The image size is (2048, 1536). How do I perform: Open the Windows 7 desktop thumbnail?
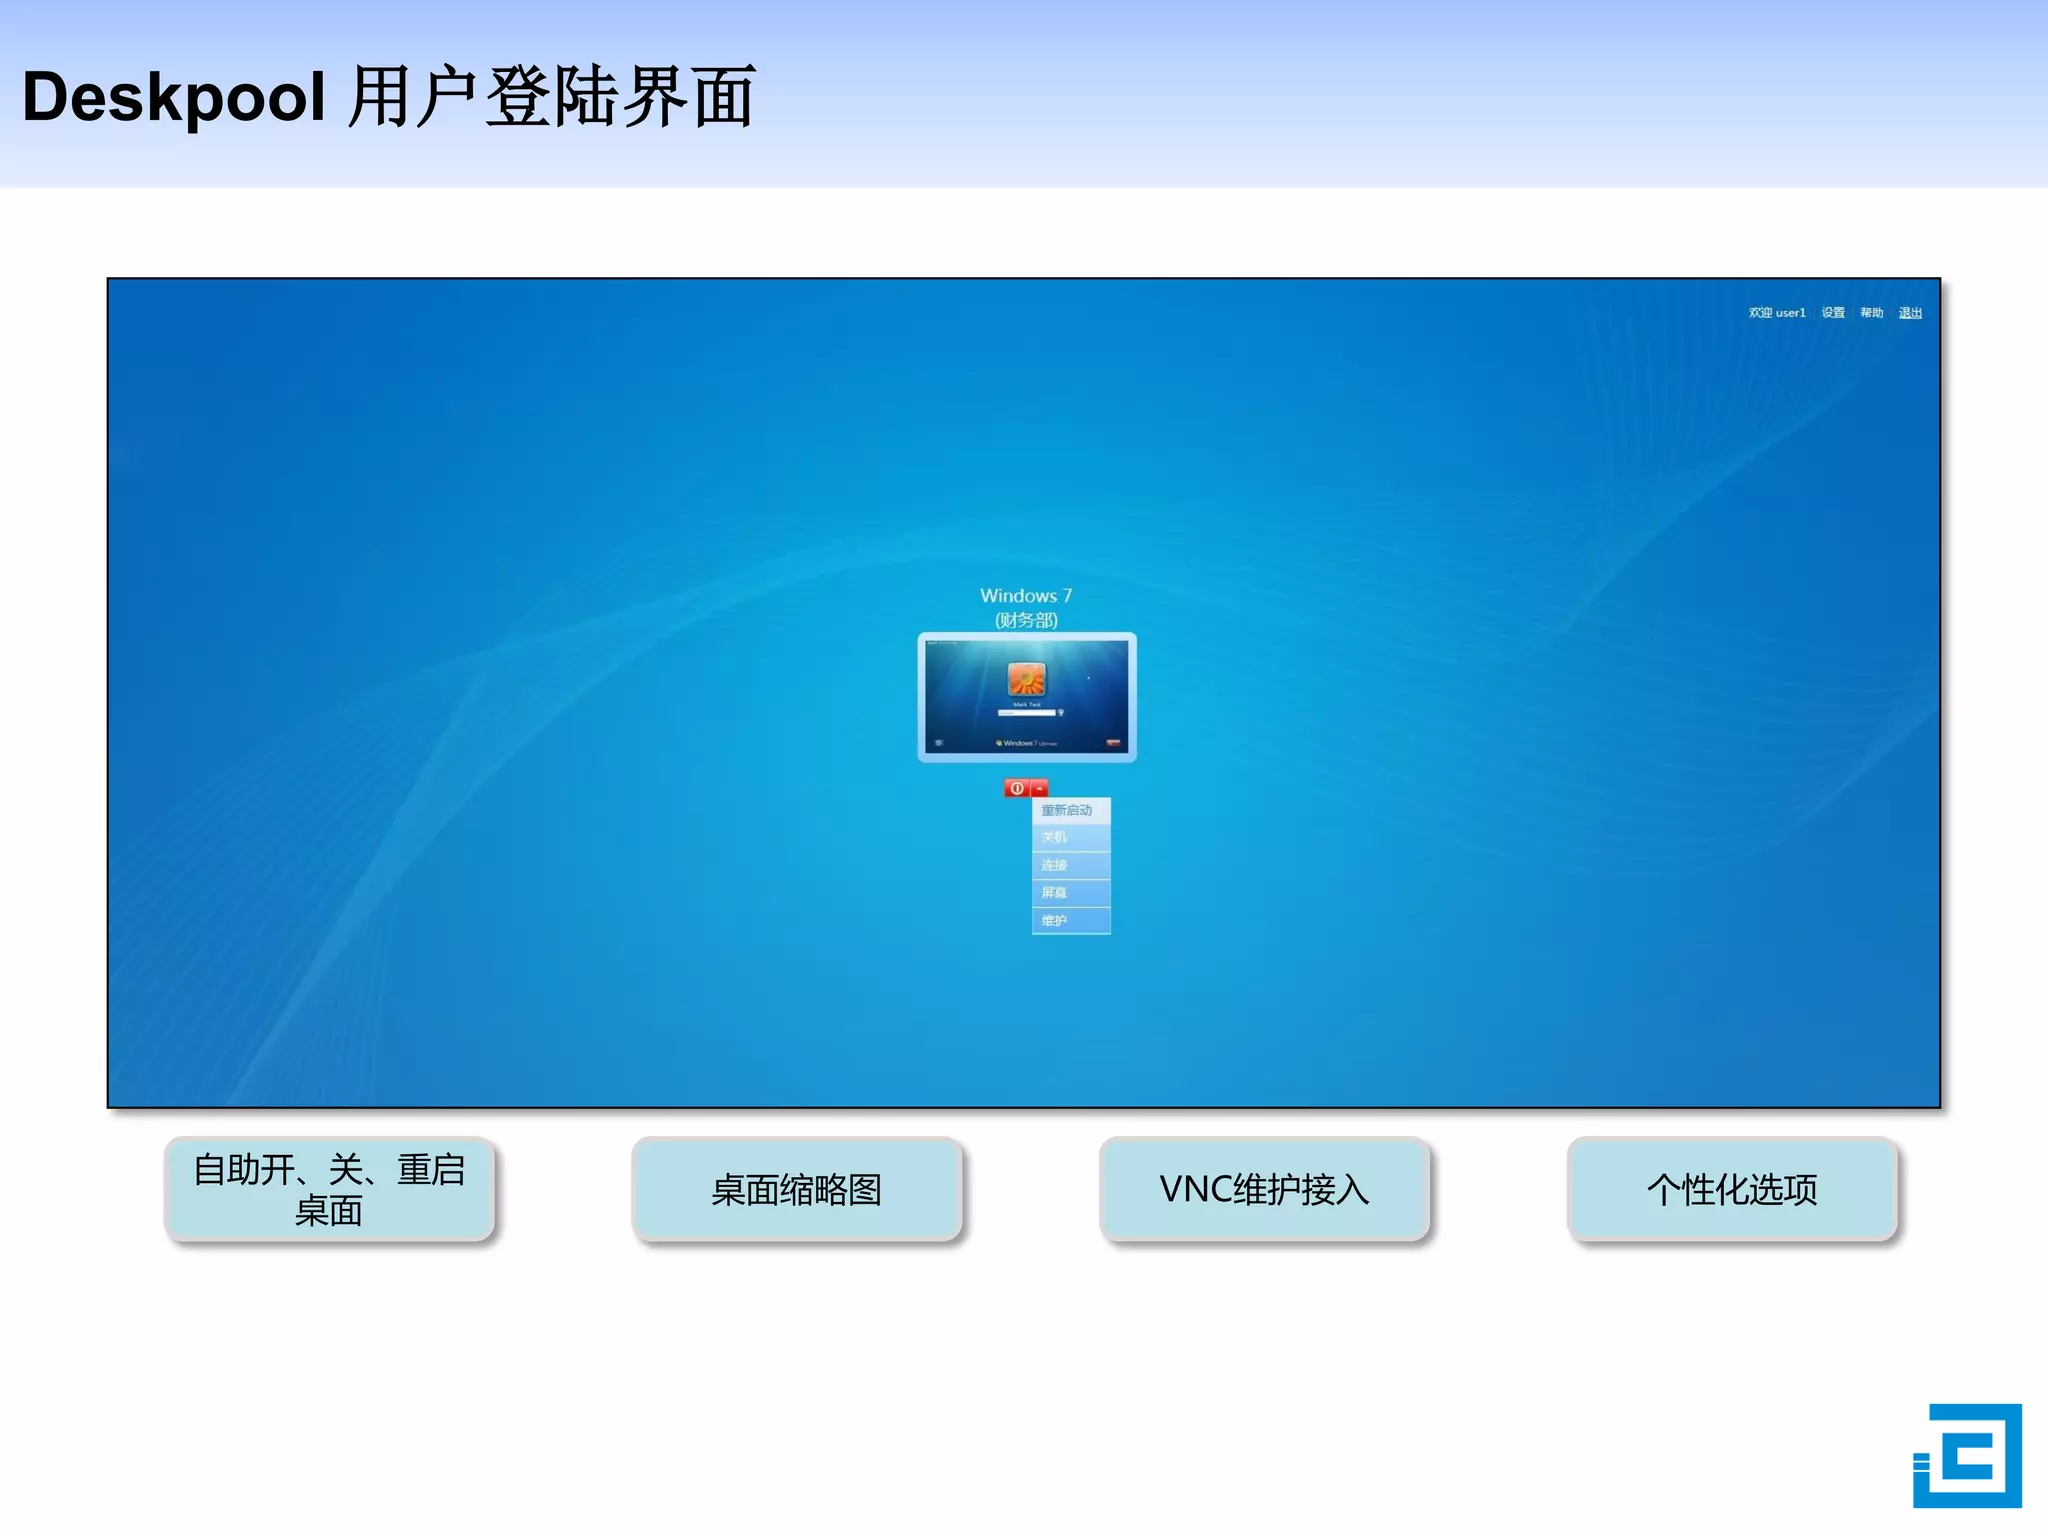point(1027,697)
